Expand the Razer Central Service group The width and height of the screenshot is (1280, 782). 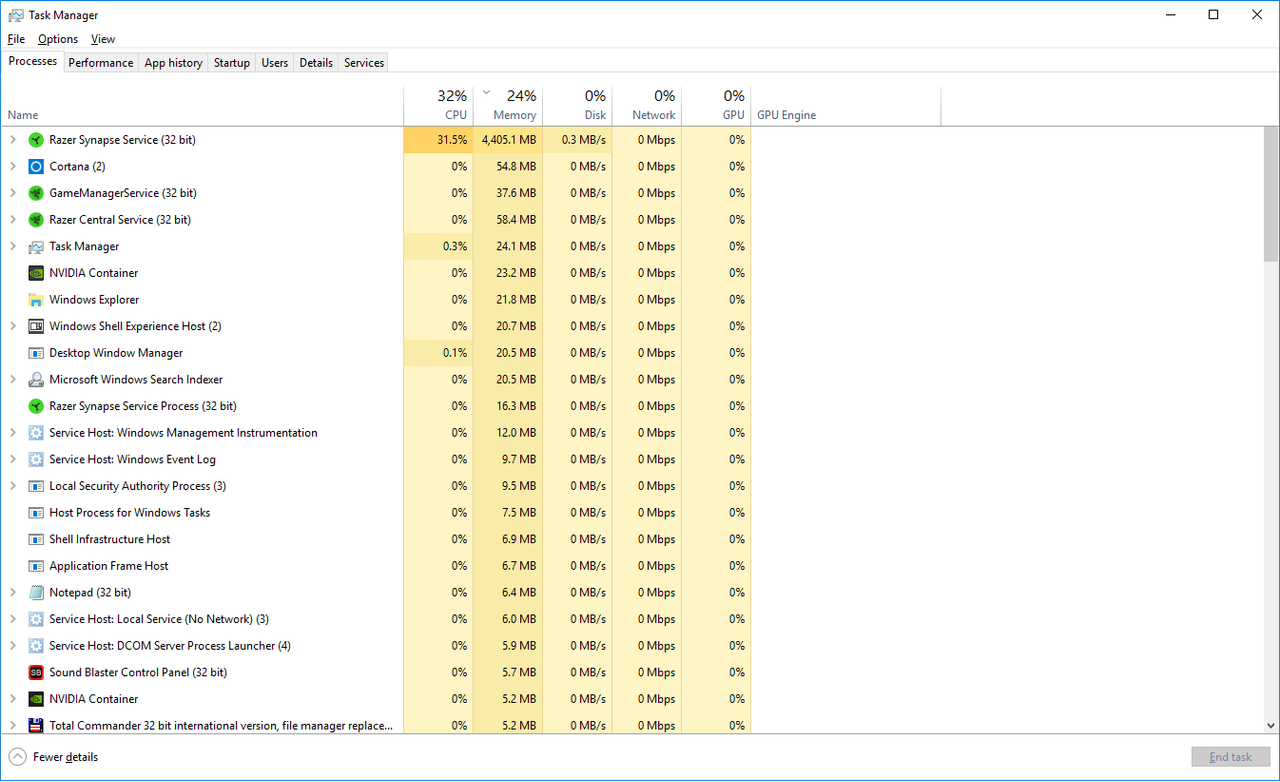pos(13,220)
